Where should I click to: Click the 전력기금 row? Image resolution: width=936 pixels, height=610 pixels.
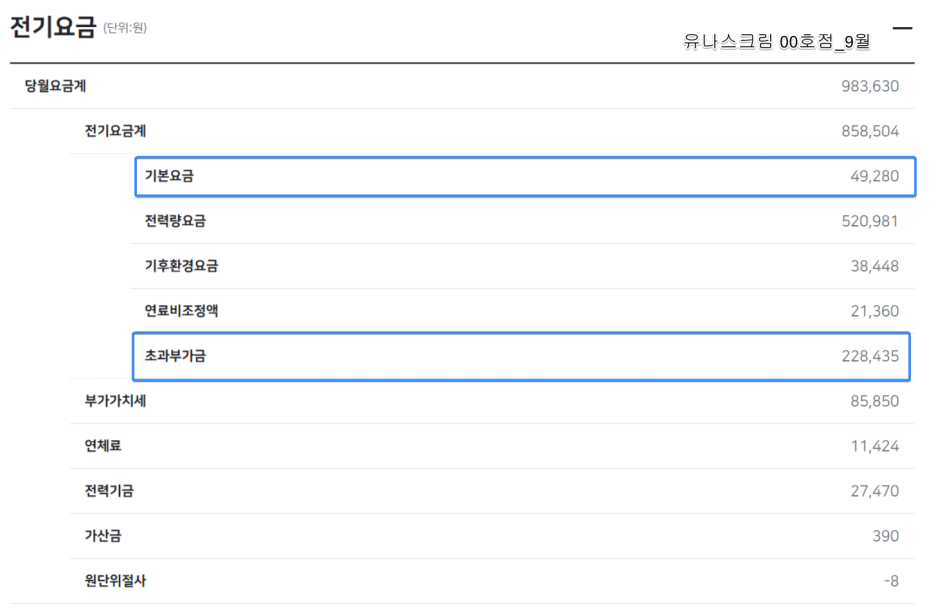pos(109,491)
